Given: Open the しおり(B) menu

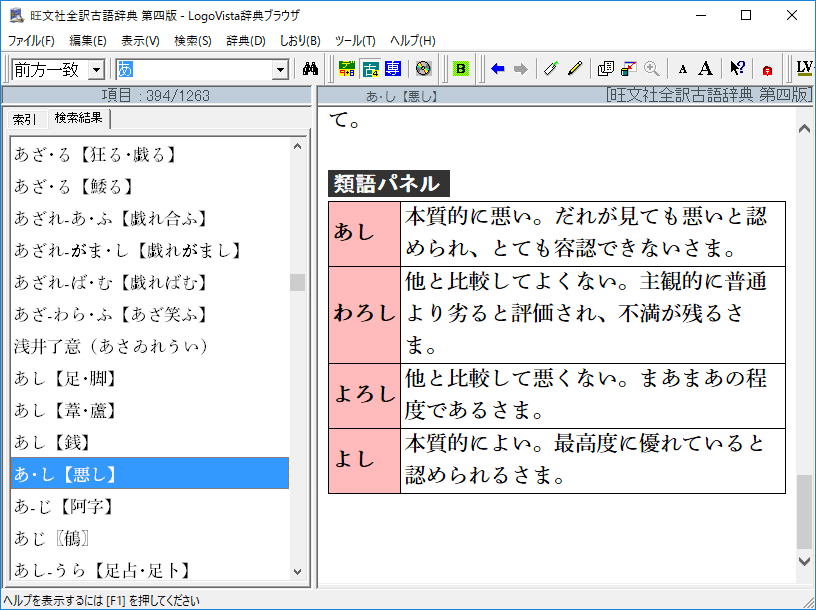Looking at the screenshot, I should [x=300, y=41].
